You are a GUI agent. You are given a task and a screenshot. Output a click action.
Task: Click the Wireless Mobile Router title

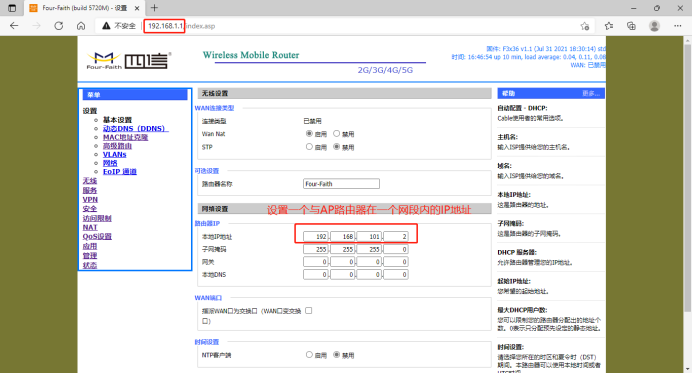point(251,55)
